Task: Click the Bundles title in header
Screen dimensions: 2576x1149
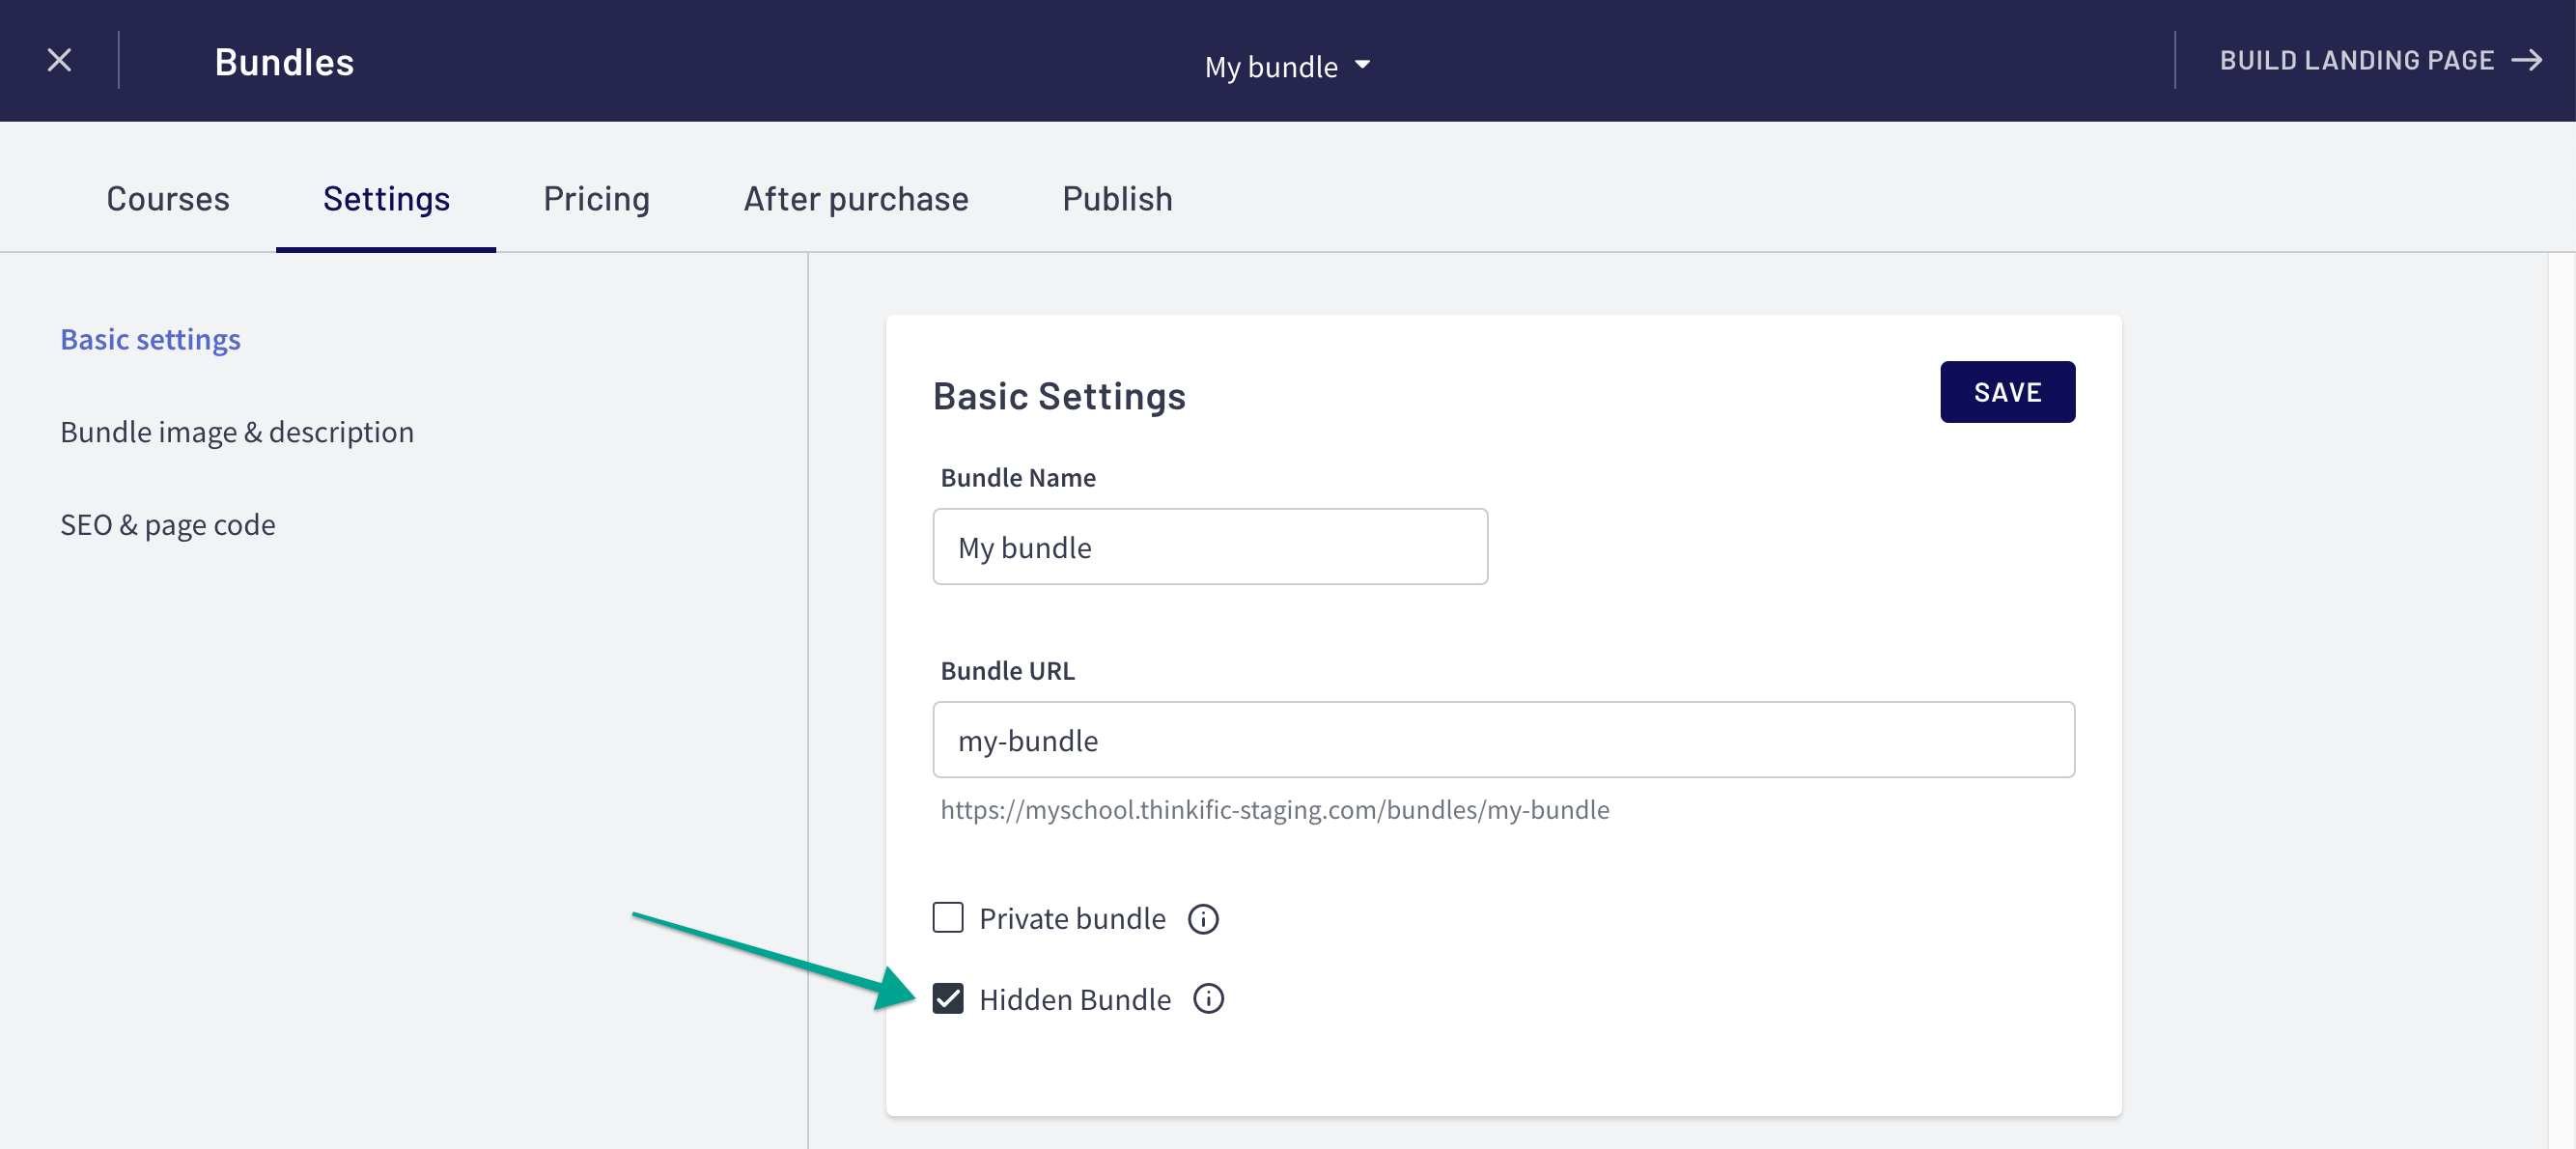Action: 284,62
